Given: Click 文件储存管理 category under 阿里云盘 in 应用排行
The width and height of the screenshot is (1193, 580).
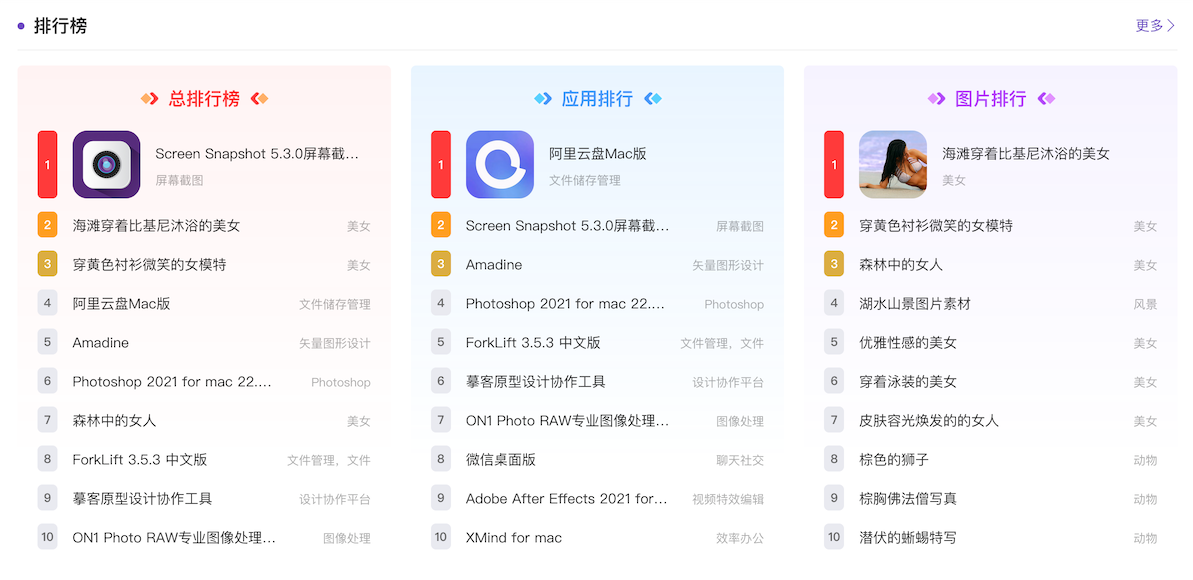Looking at the screenshot, I should point(585,180).
